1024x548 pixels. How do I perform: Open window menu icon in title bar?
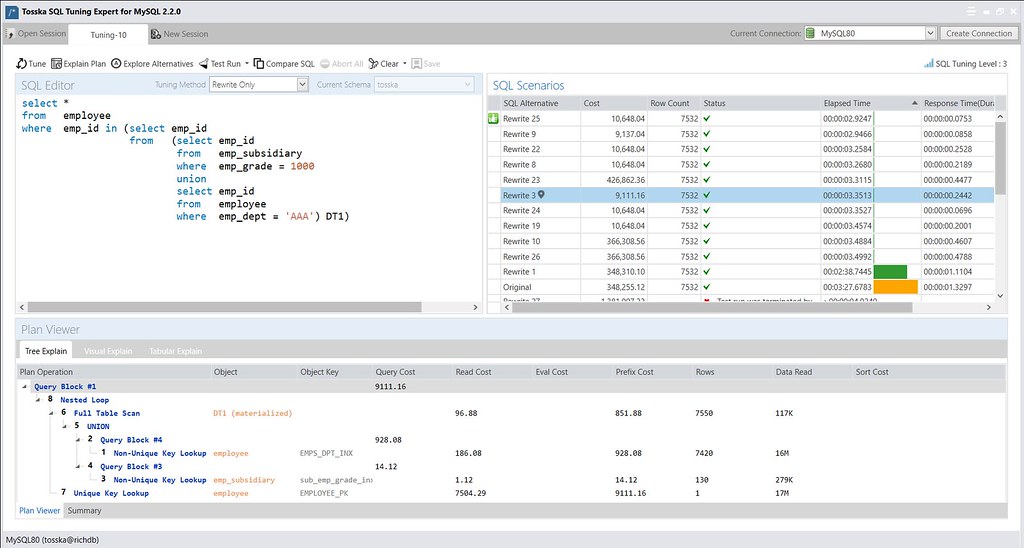972,11
